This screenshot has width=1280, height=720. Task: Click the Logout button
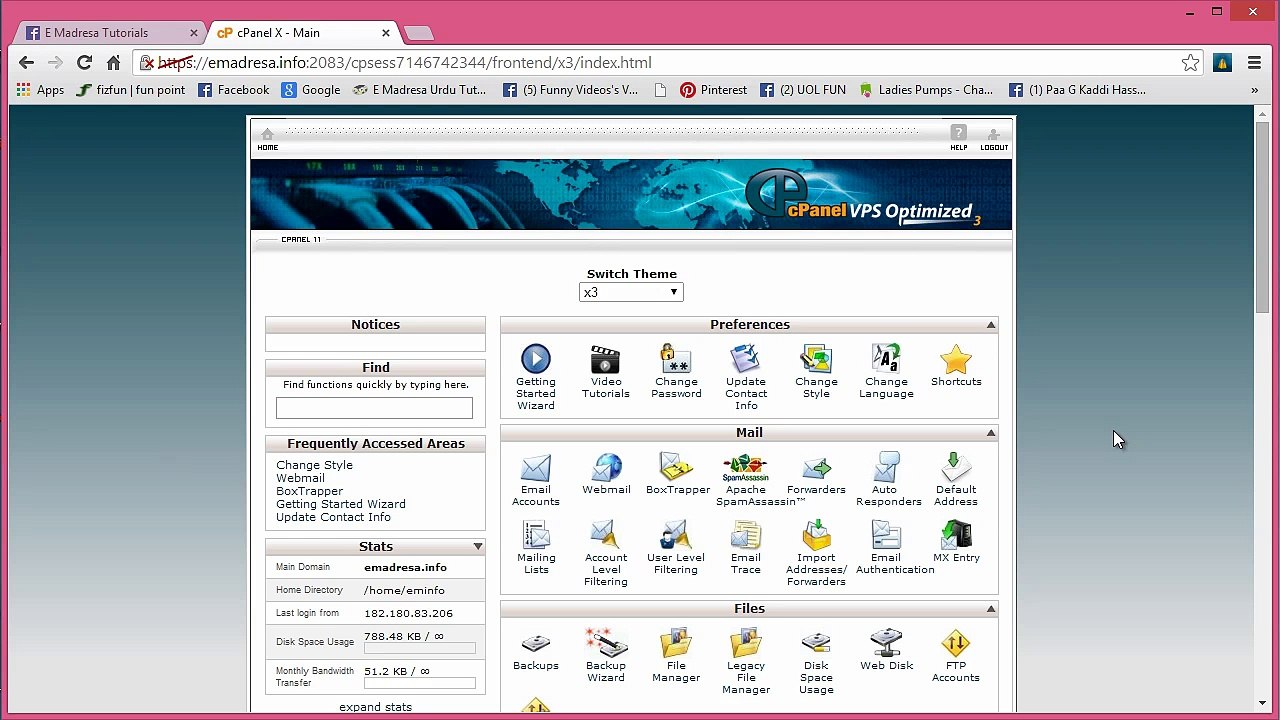994,138
